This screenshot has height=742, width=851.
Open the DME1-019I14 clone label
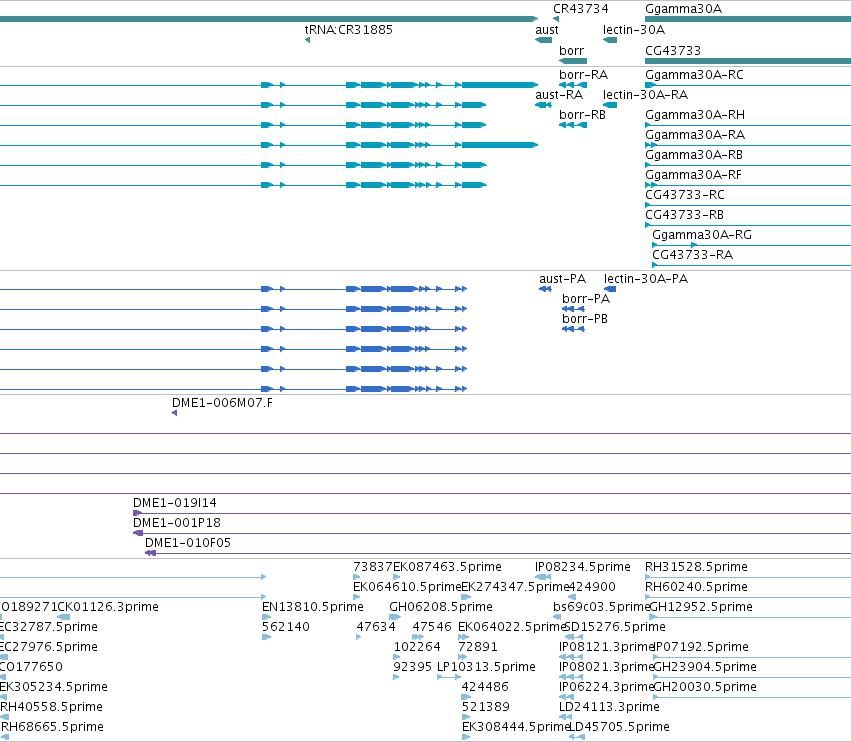click(x=174, y=503)
